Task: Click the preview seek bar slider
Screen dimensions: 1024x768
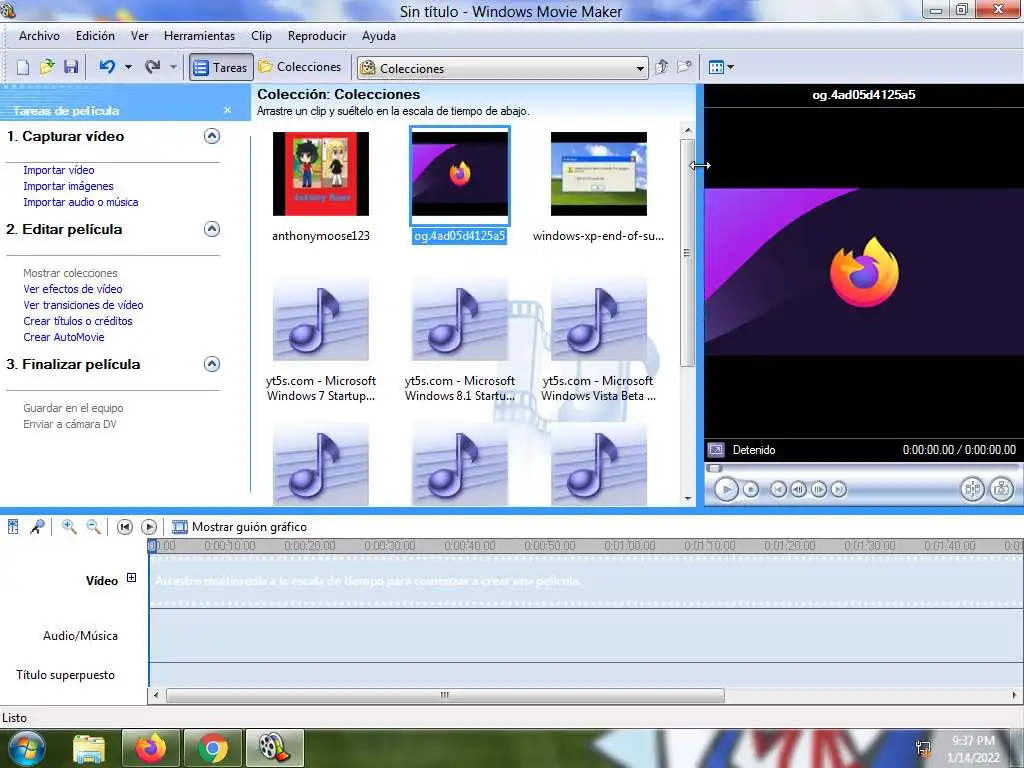Action: pos(714,468)
